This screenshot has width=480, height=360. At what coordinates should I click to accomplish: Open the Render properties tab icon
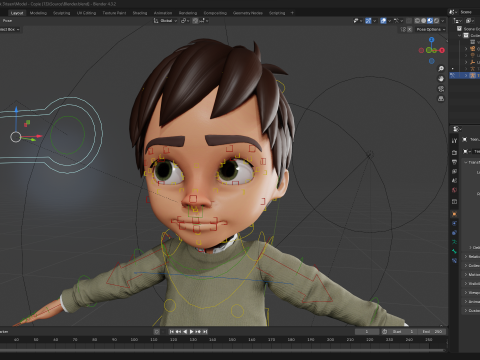pyautogui.click(x=454, y=152)
